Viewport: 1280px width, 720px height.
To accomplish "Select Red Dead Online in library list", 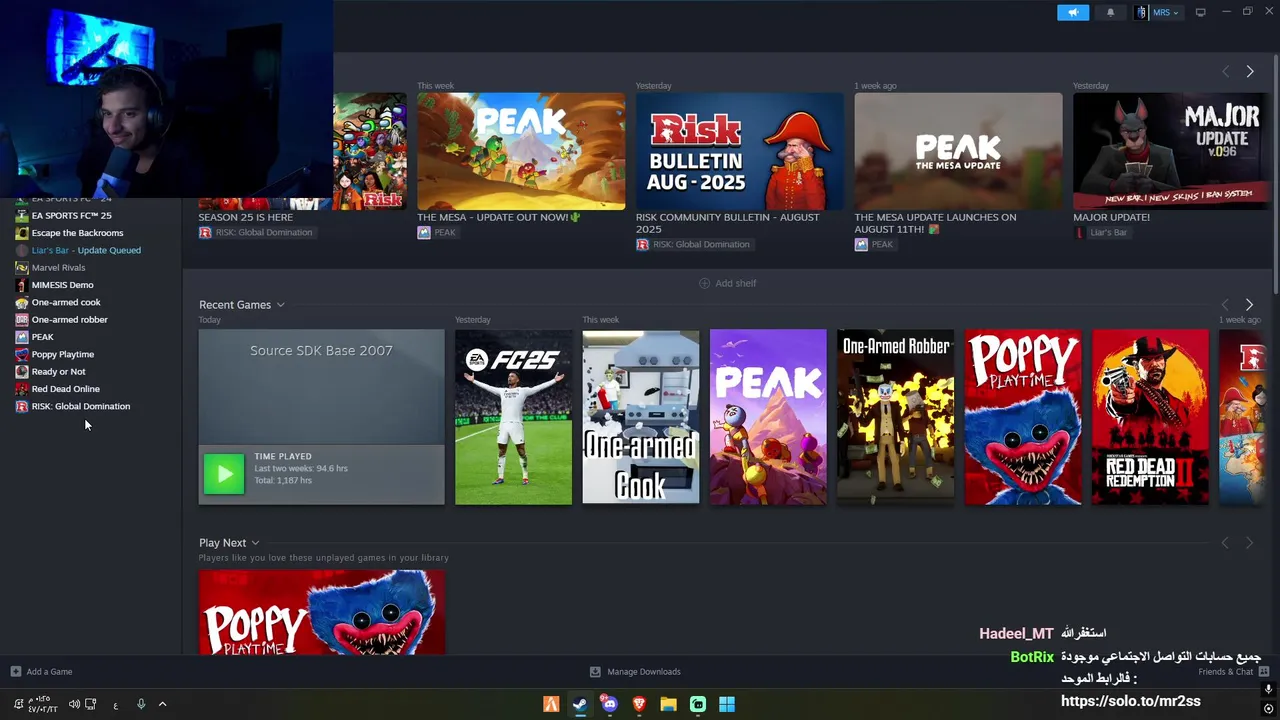I will [65, 389].
